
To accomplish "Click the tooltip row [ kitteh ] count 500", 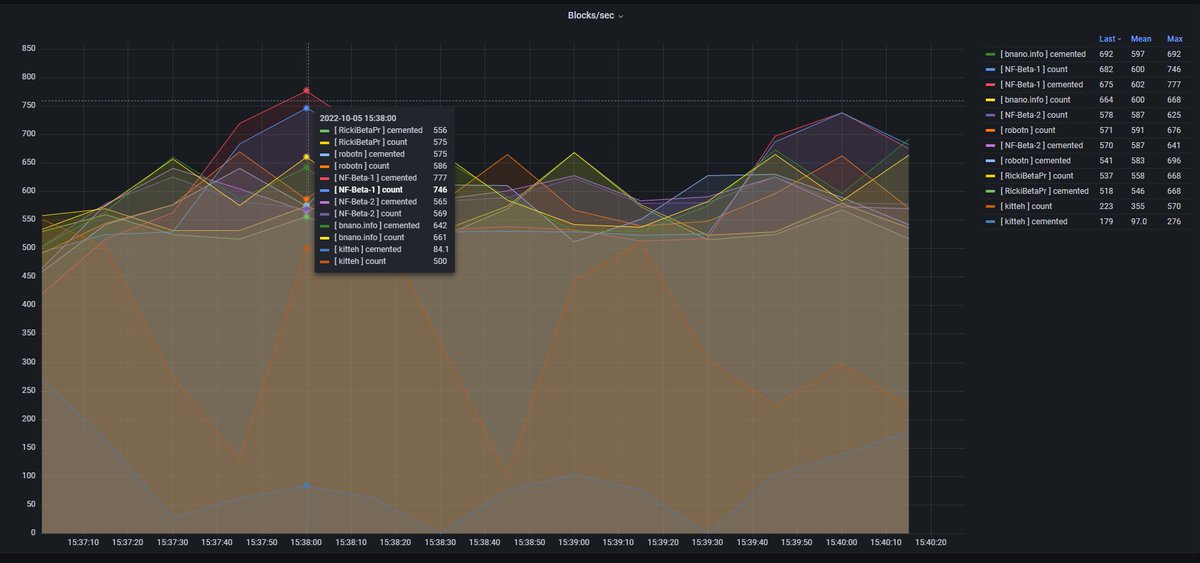I will (x=384, y=261).
